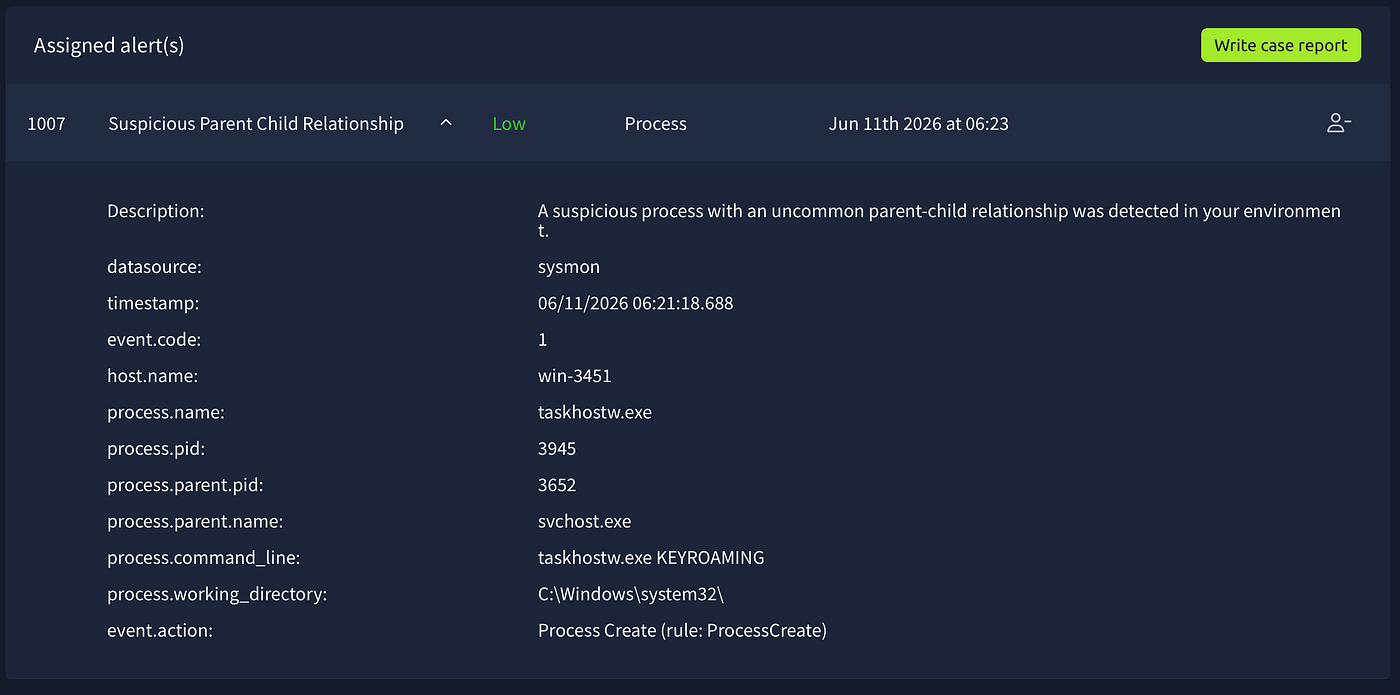Click the sysmon datasource value

[569, 267]
